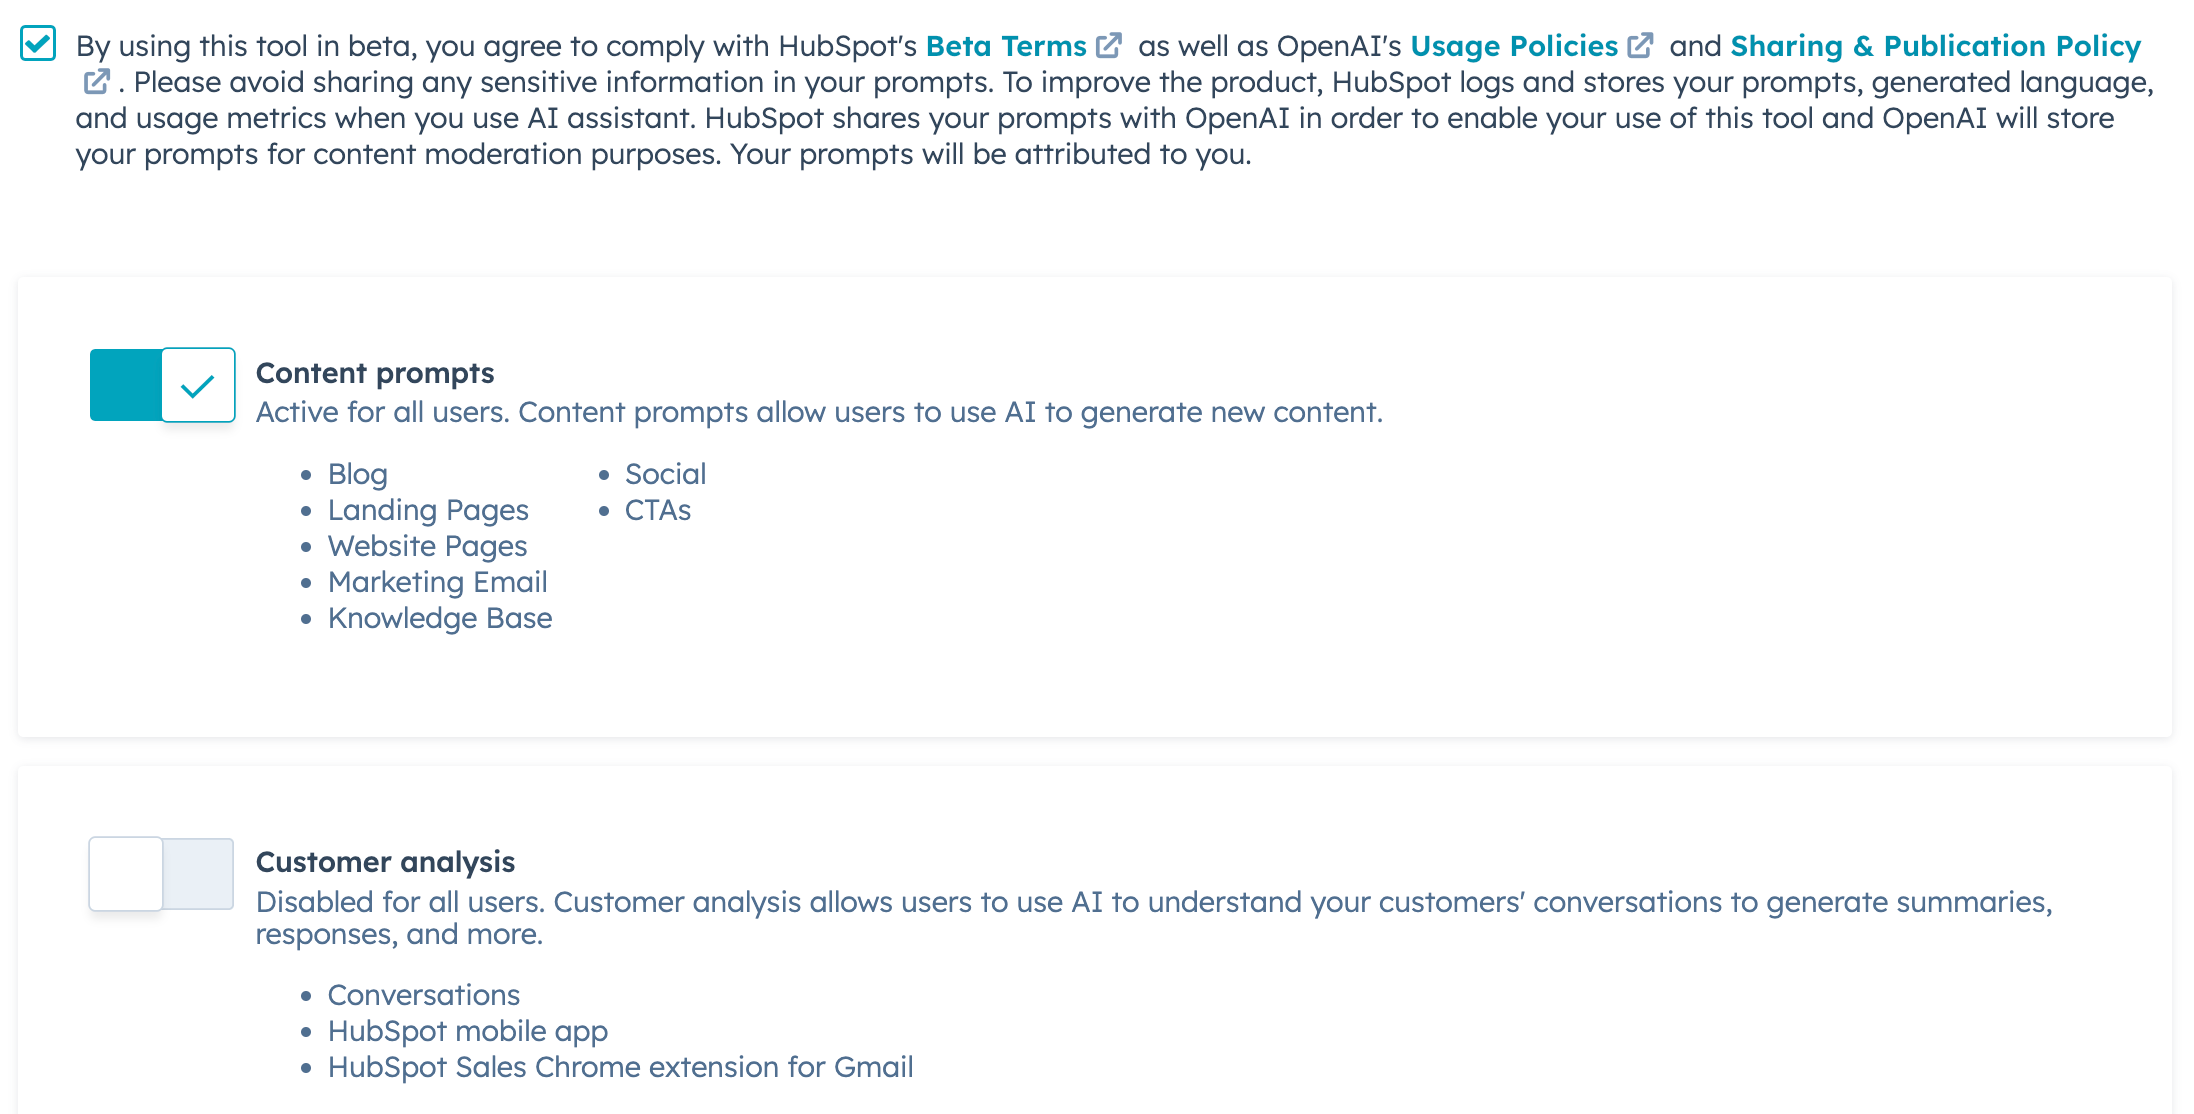Screen dimensions: 2194x1114
Task: Click the teal filled area of the Content prompts switch
Action: (x=125, y=384)
